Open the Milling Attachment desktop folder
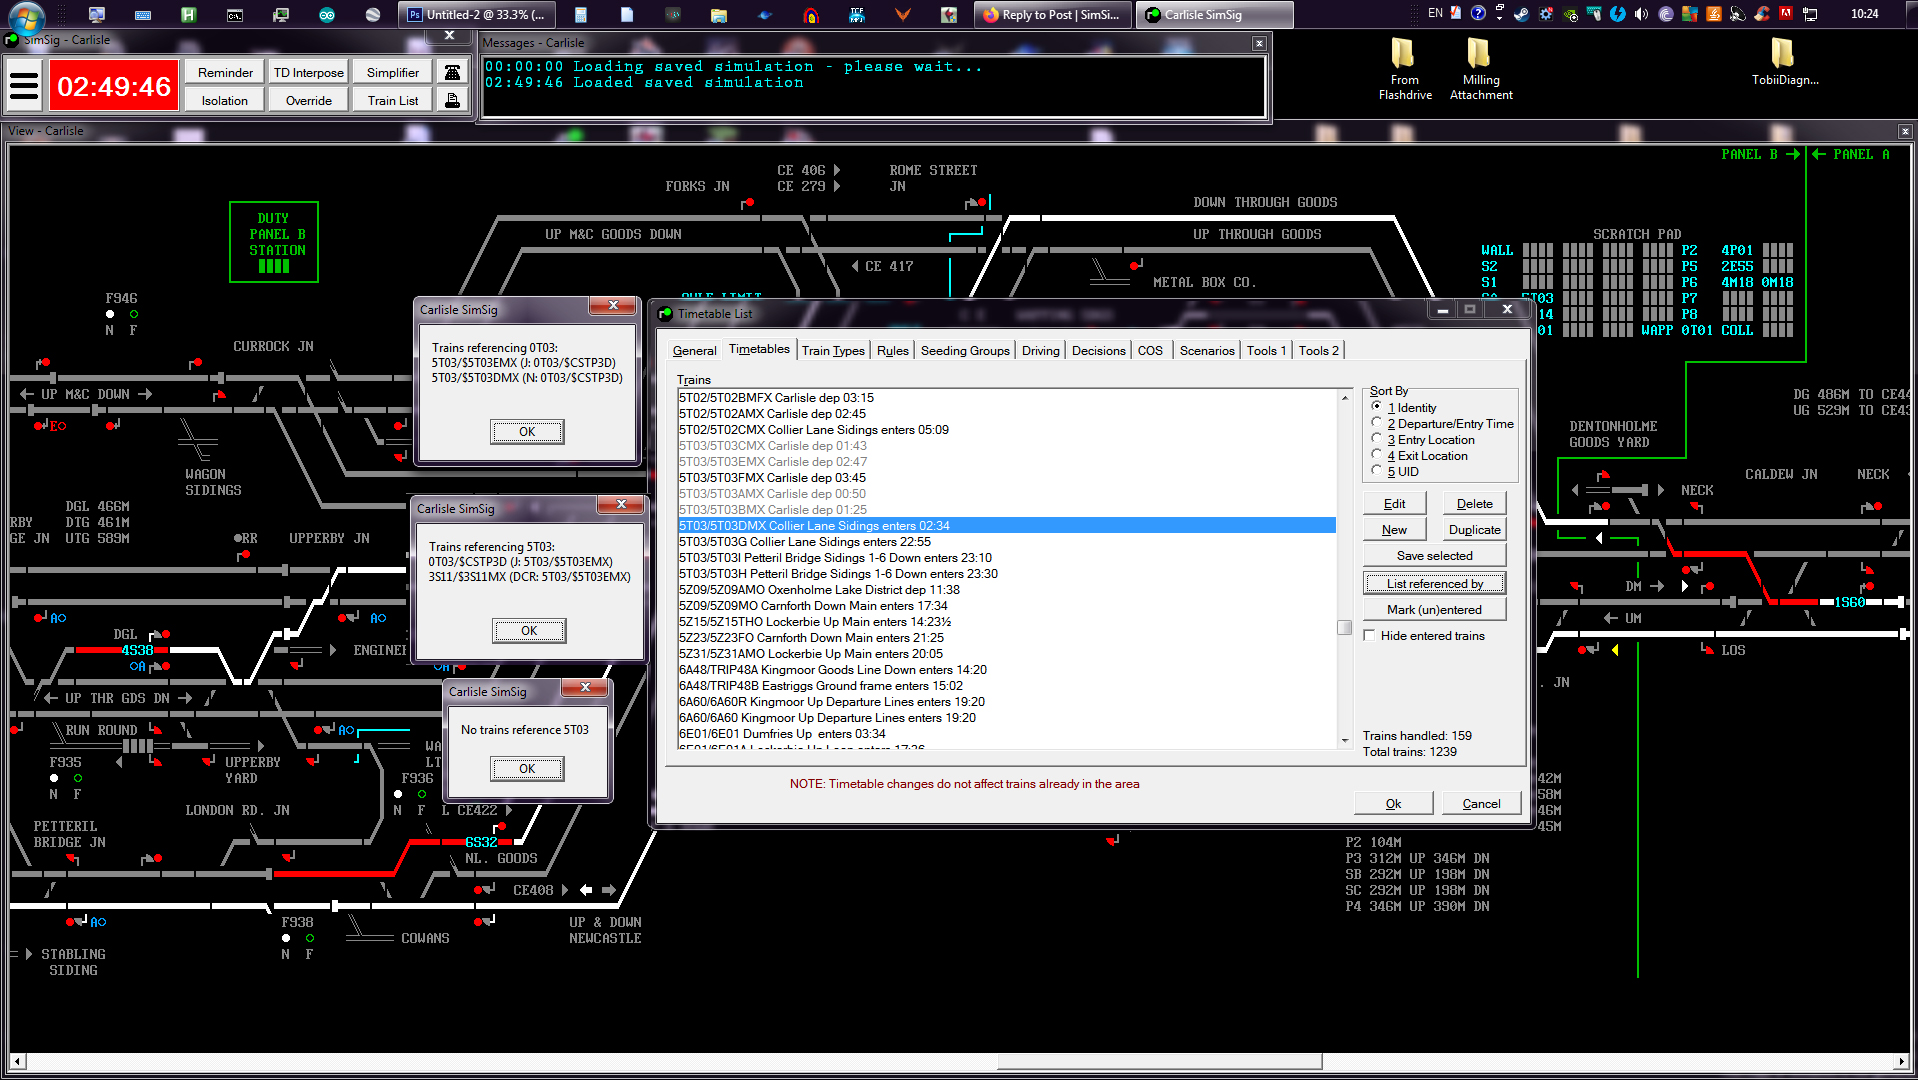The width and height of the screenshot is (1918, 1080). click(1480, 68)
